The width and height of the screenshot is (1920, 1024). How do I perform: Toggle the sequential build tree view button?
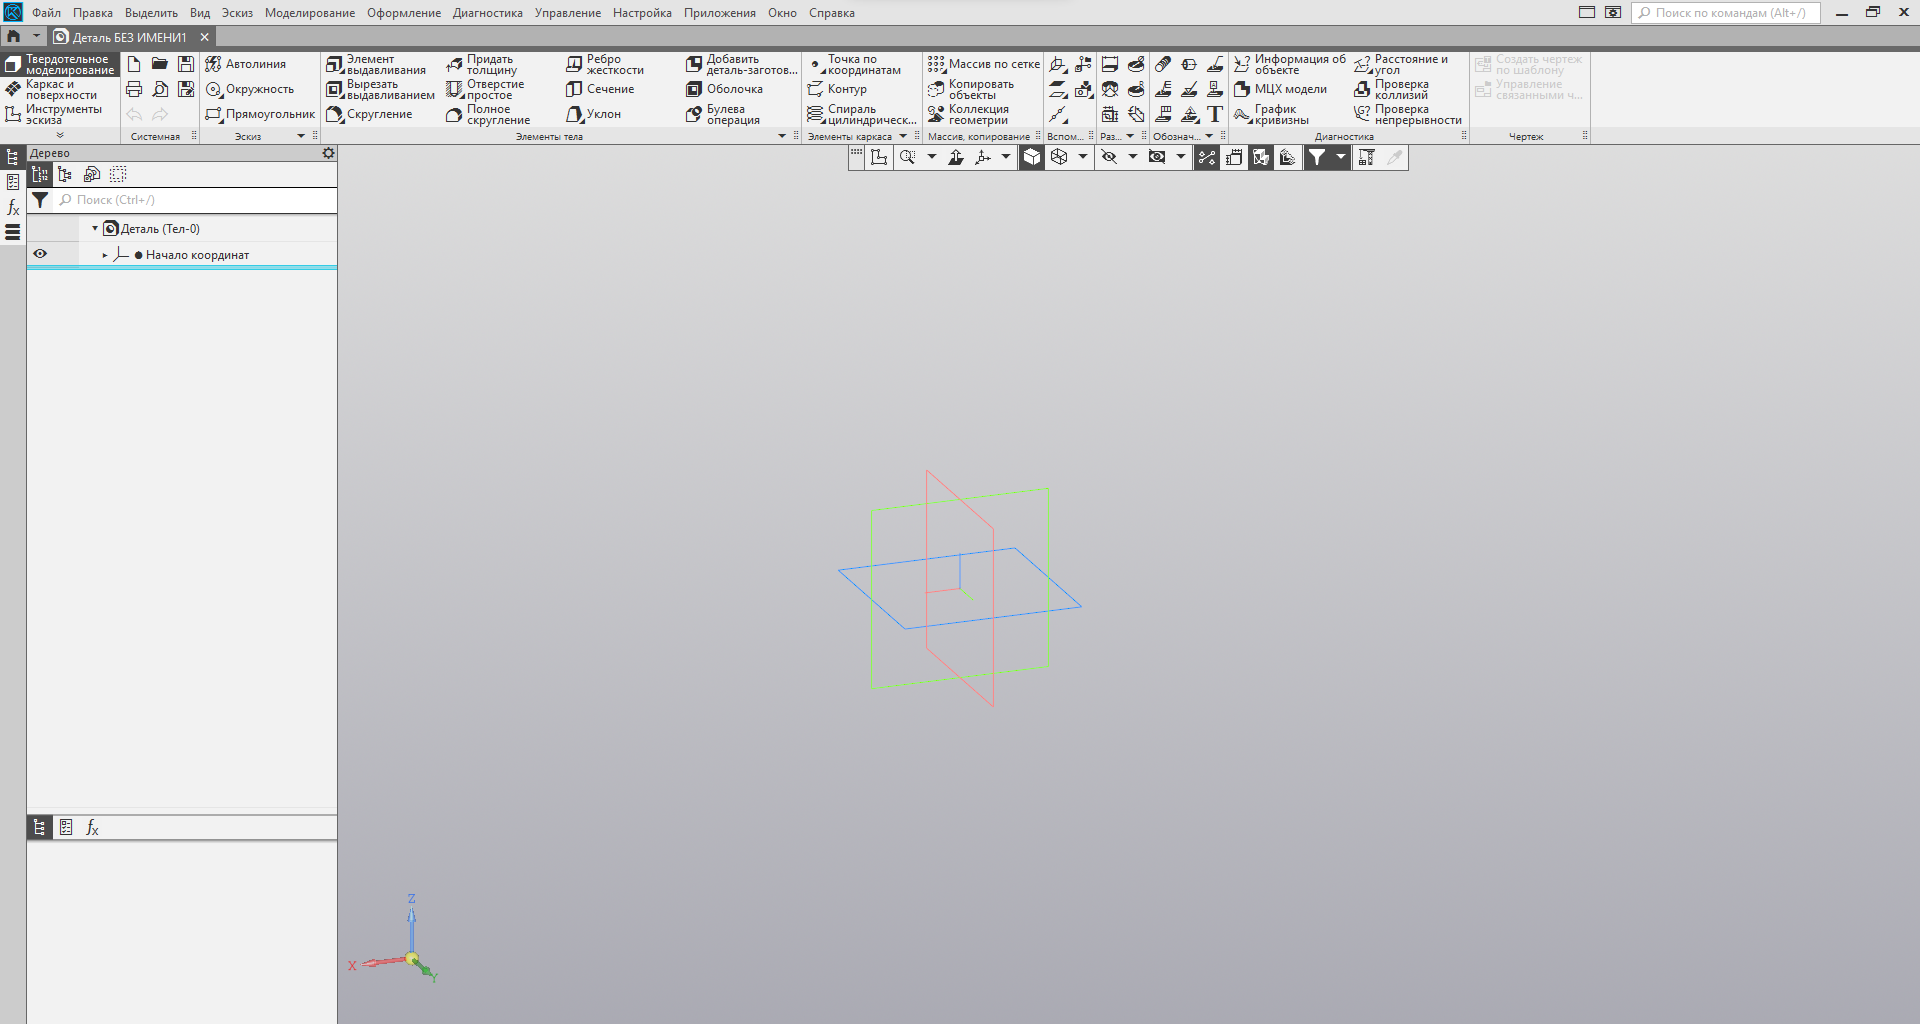[x=40, y=174]
